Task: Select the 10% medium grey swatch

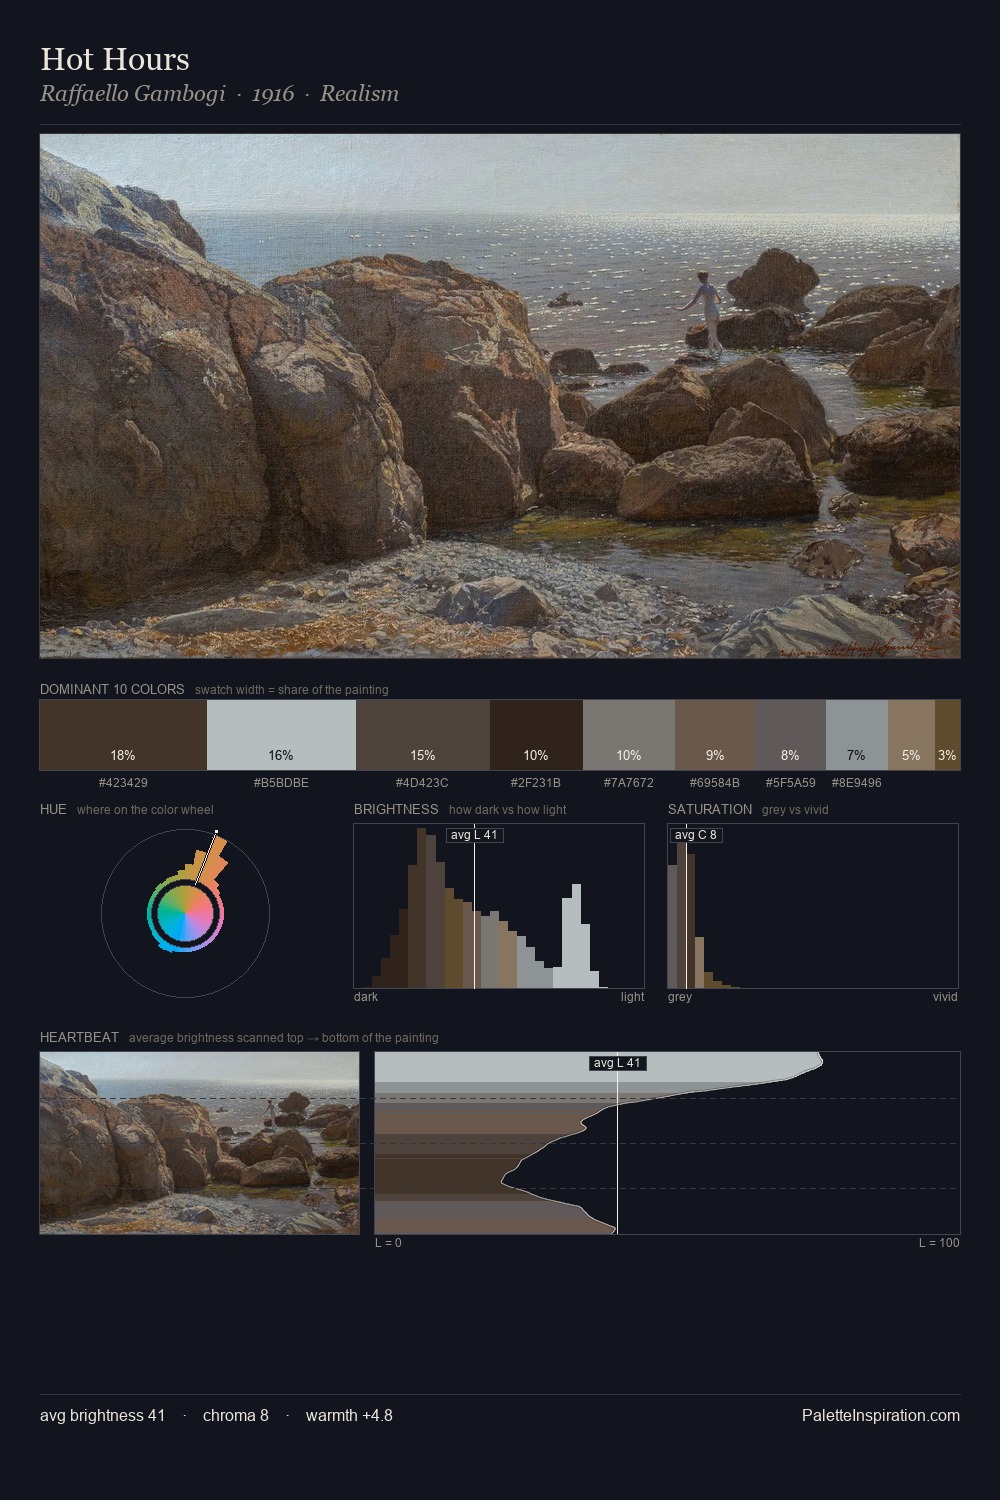Action: click(x=629, y=735)
